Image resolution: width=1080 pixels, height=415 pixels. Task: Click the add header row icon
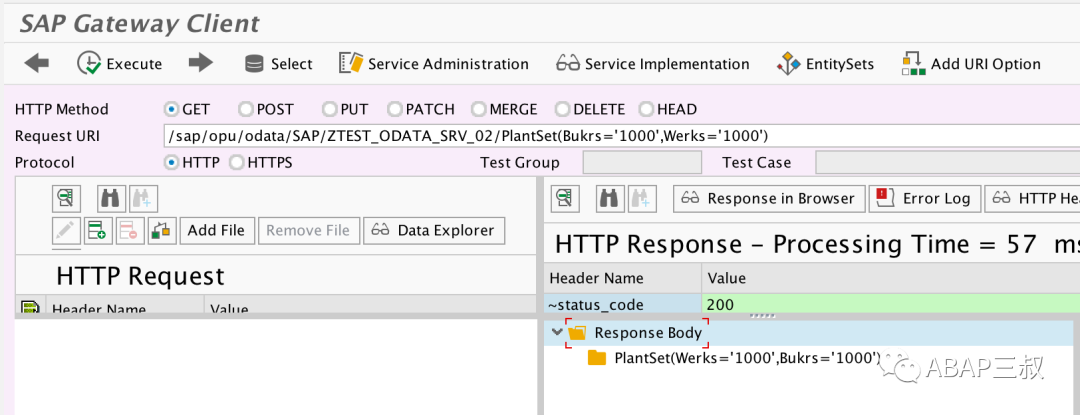[x=98, y=231]
